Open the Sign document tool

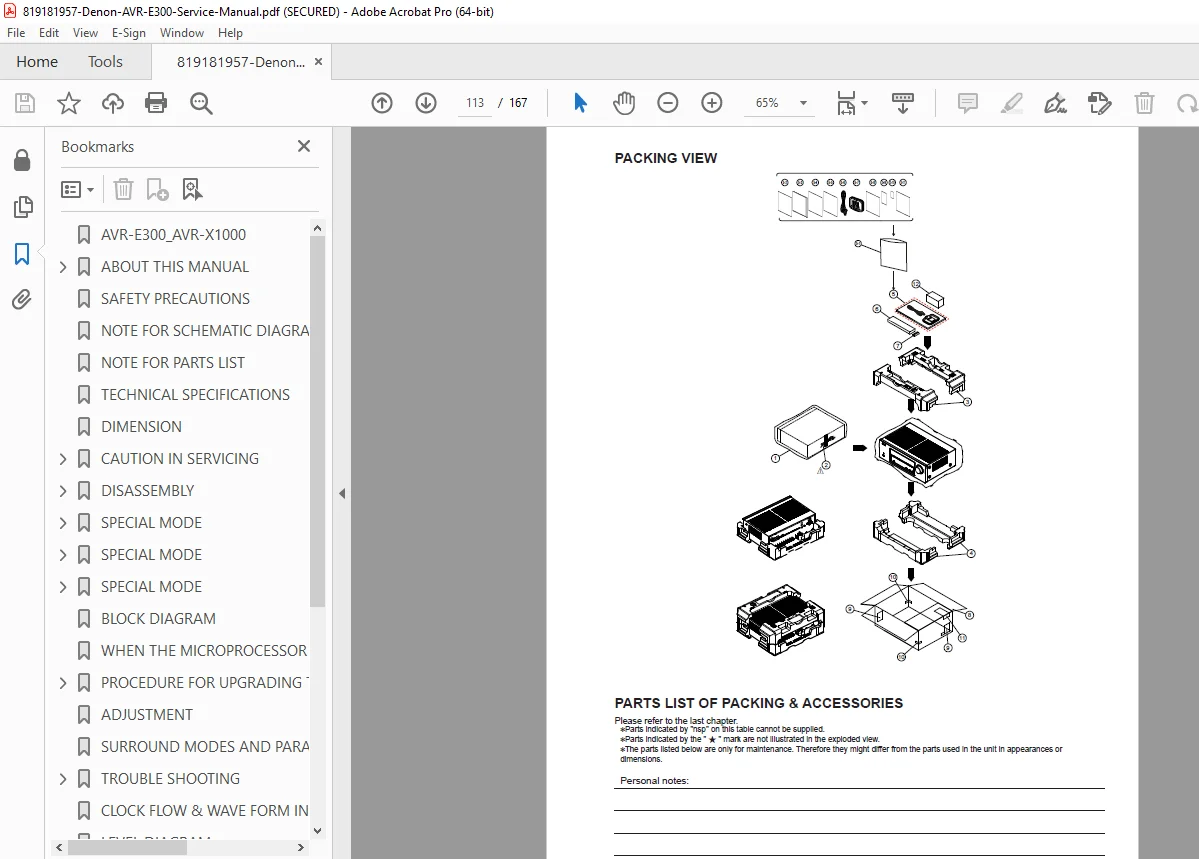click(1055, 102)
